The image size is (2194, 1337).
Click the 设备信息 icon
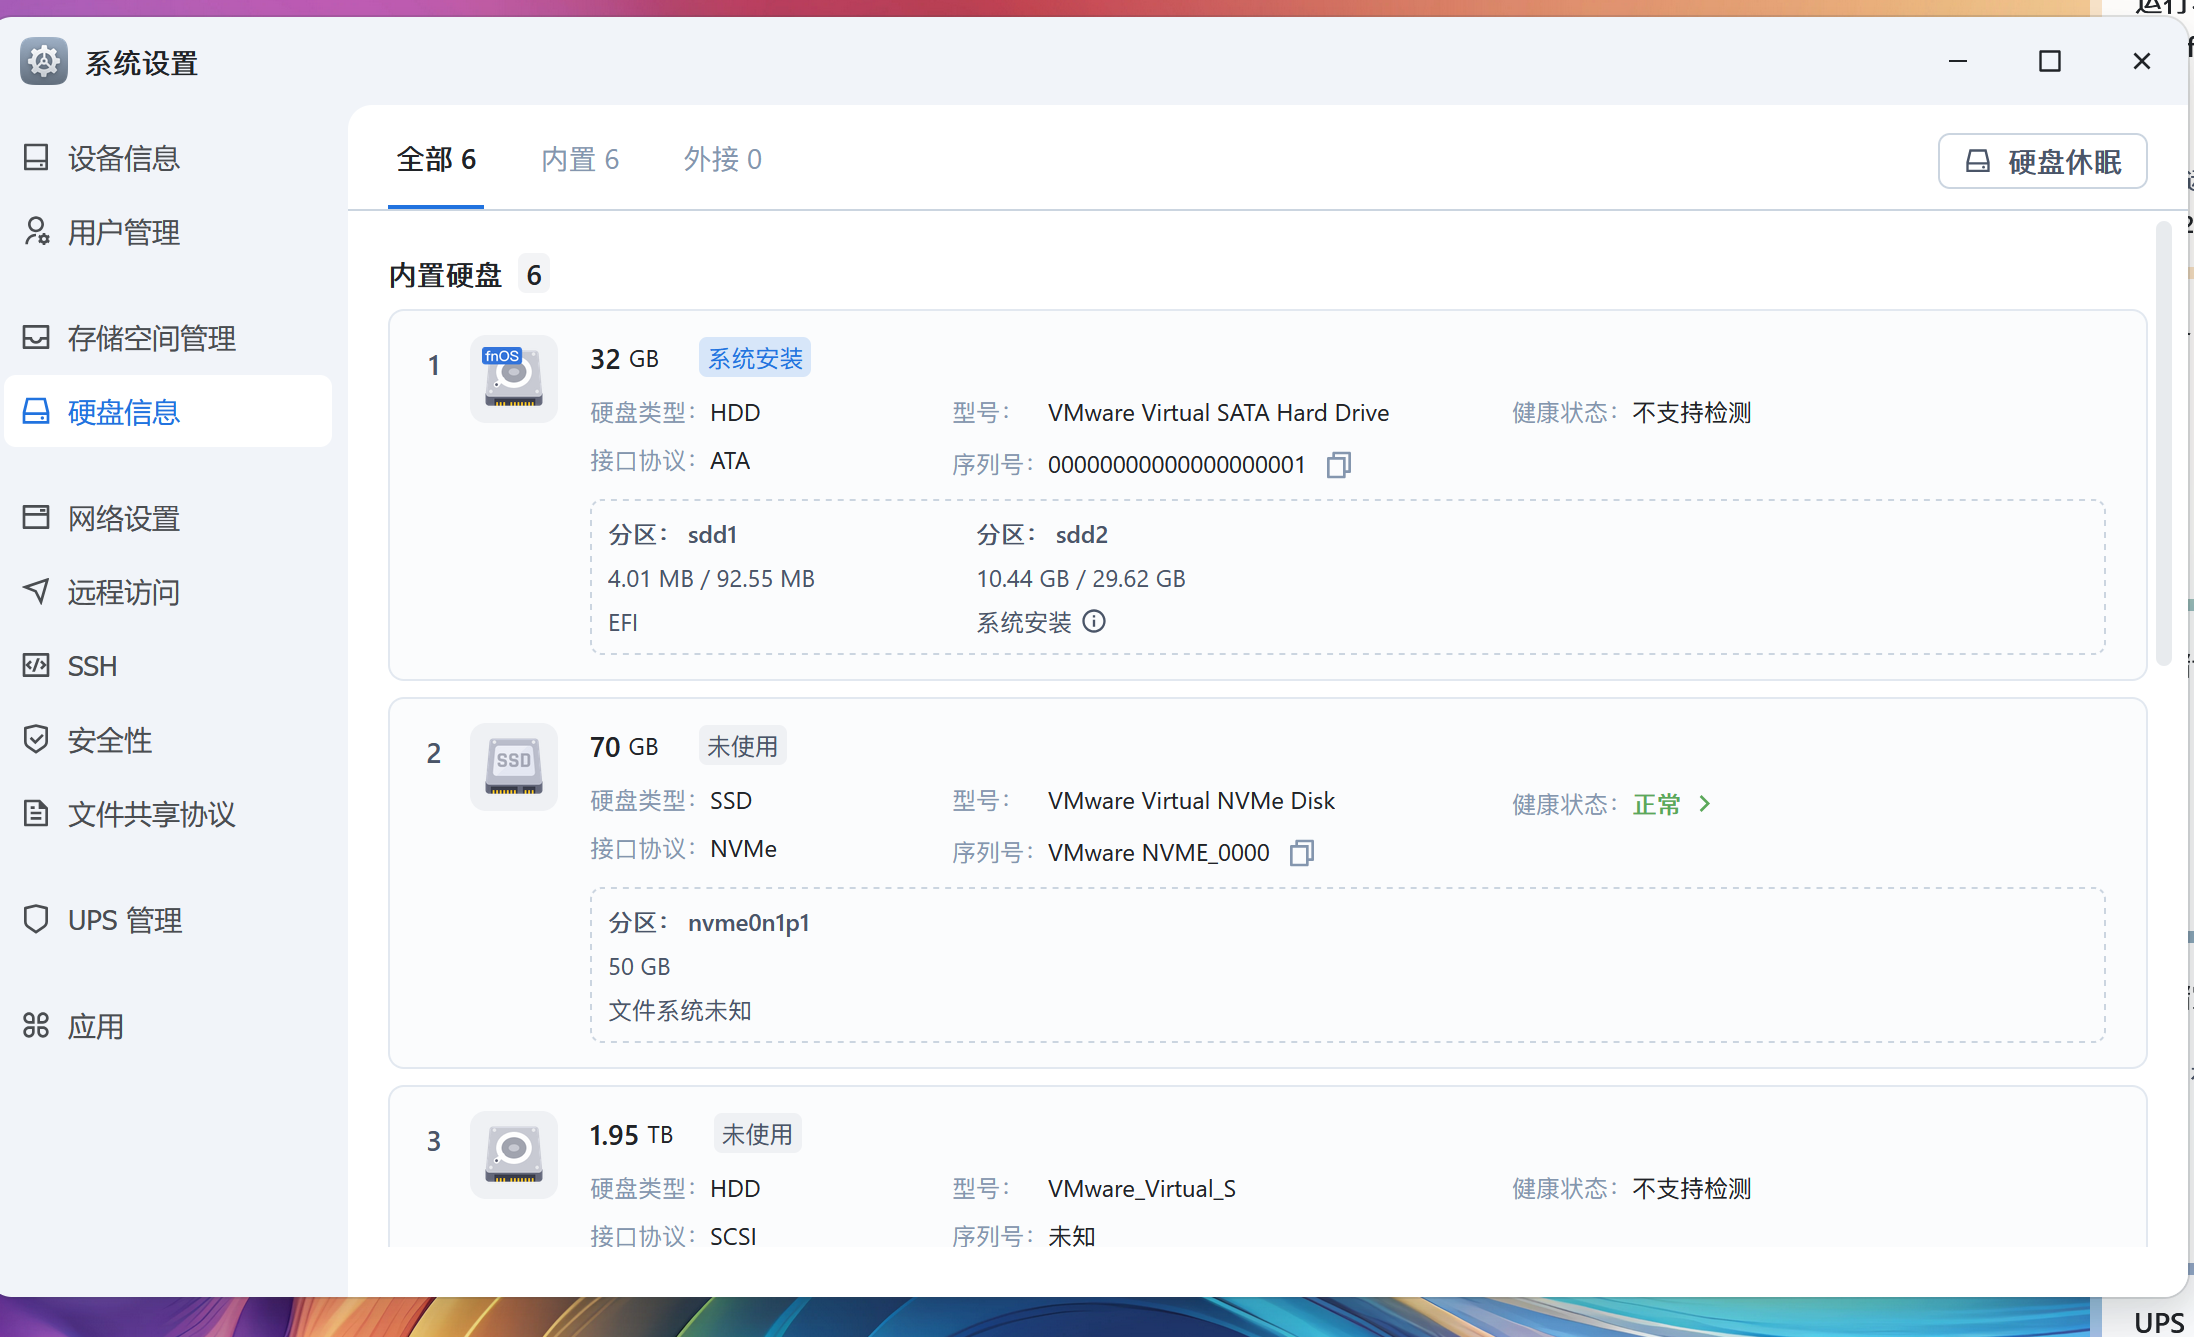click(x=36, y=157)
